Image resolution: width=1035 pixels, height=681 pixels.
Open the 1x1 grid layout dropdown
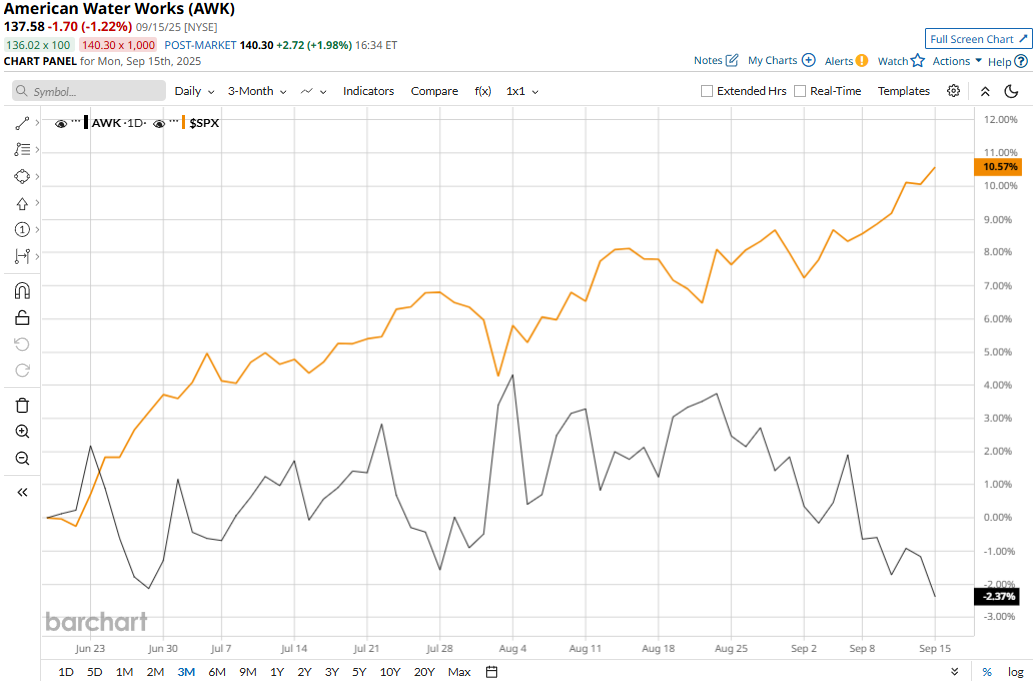(x=522, y=91)
